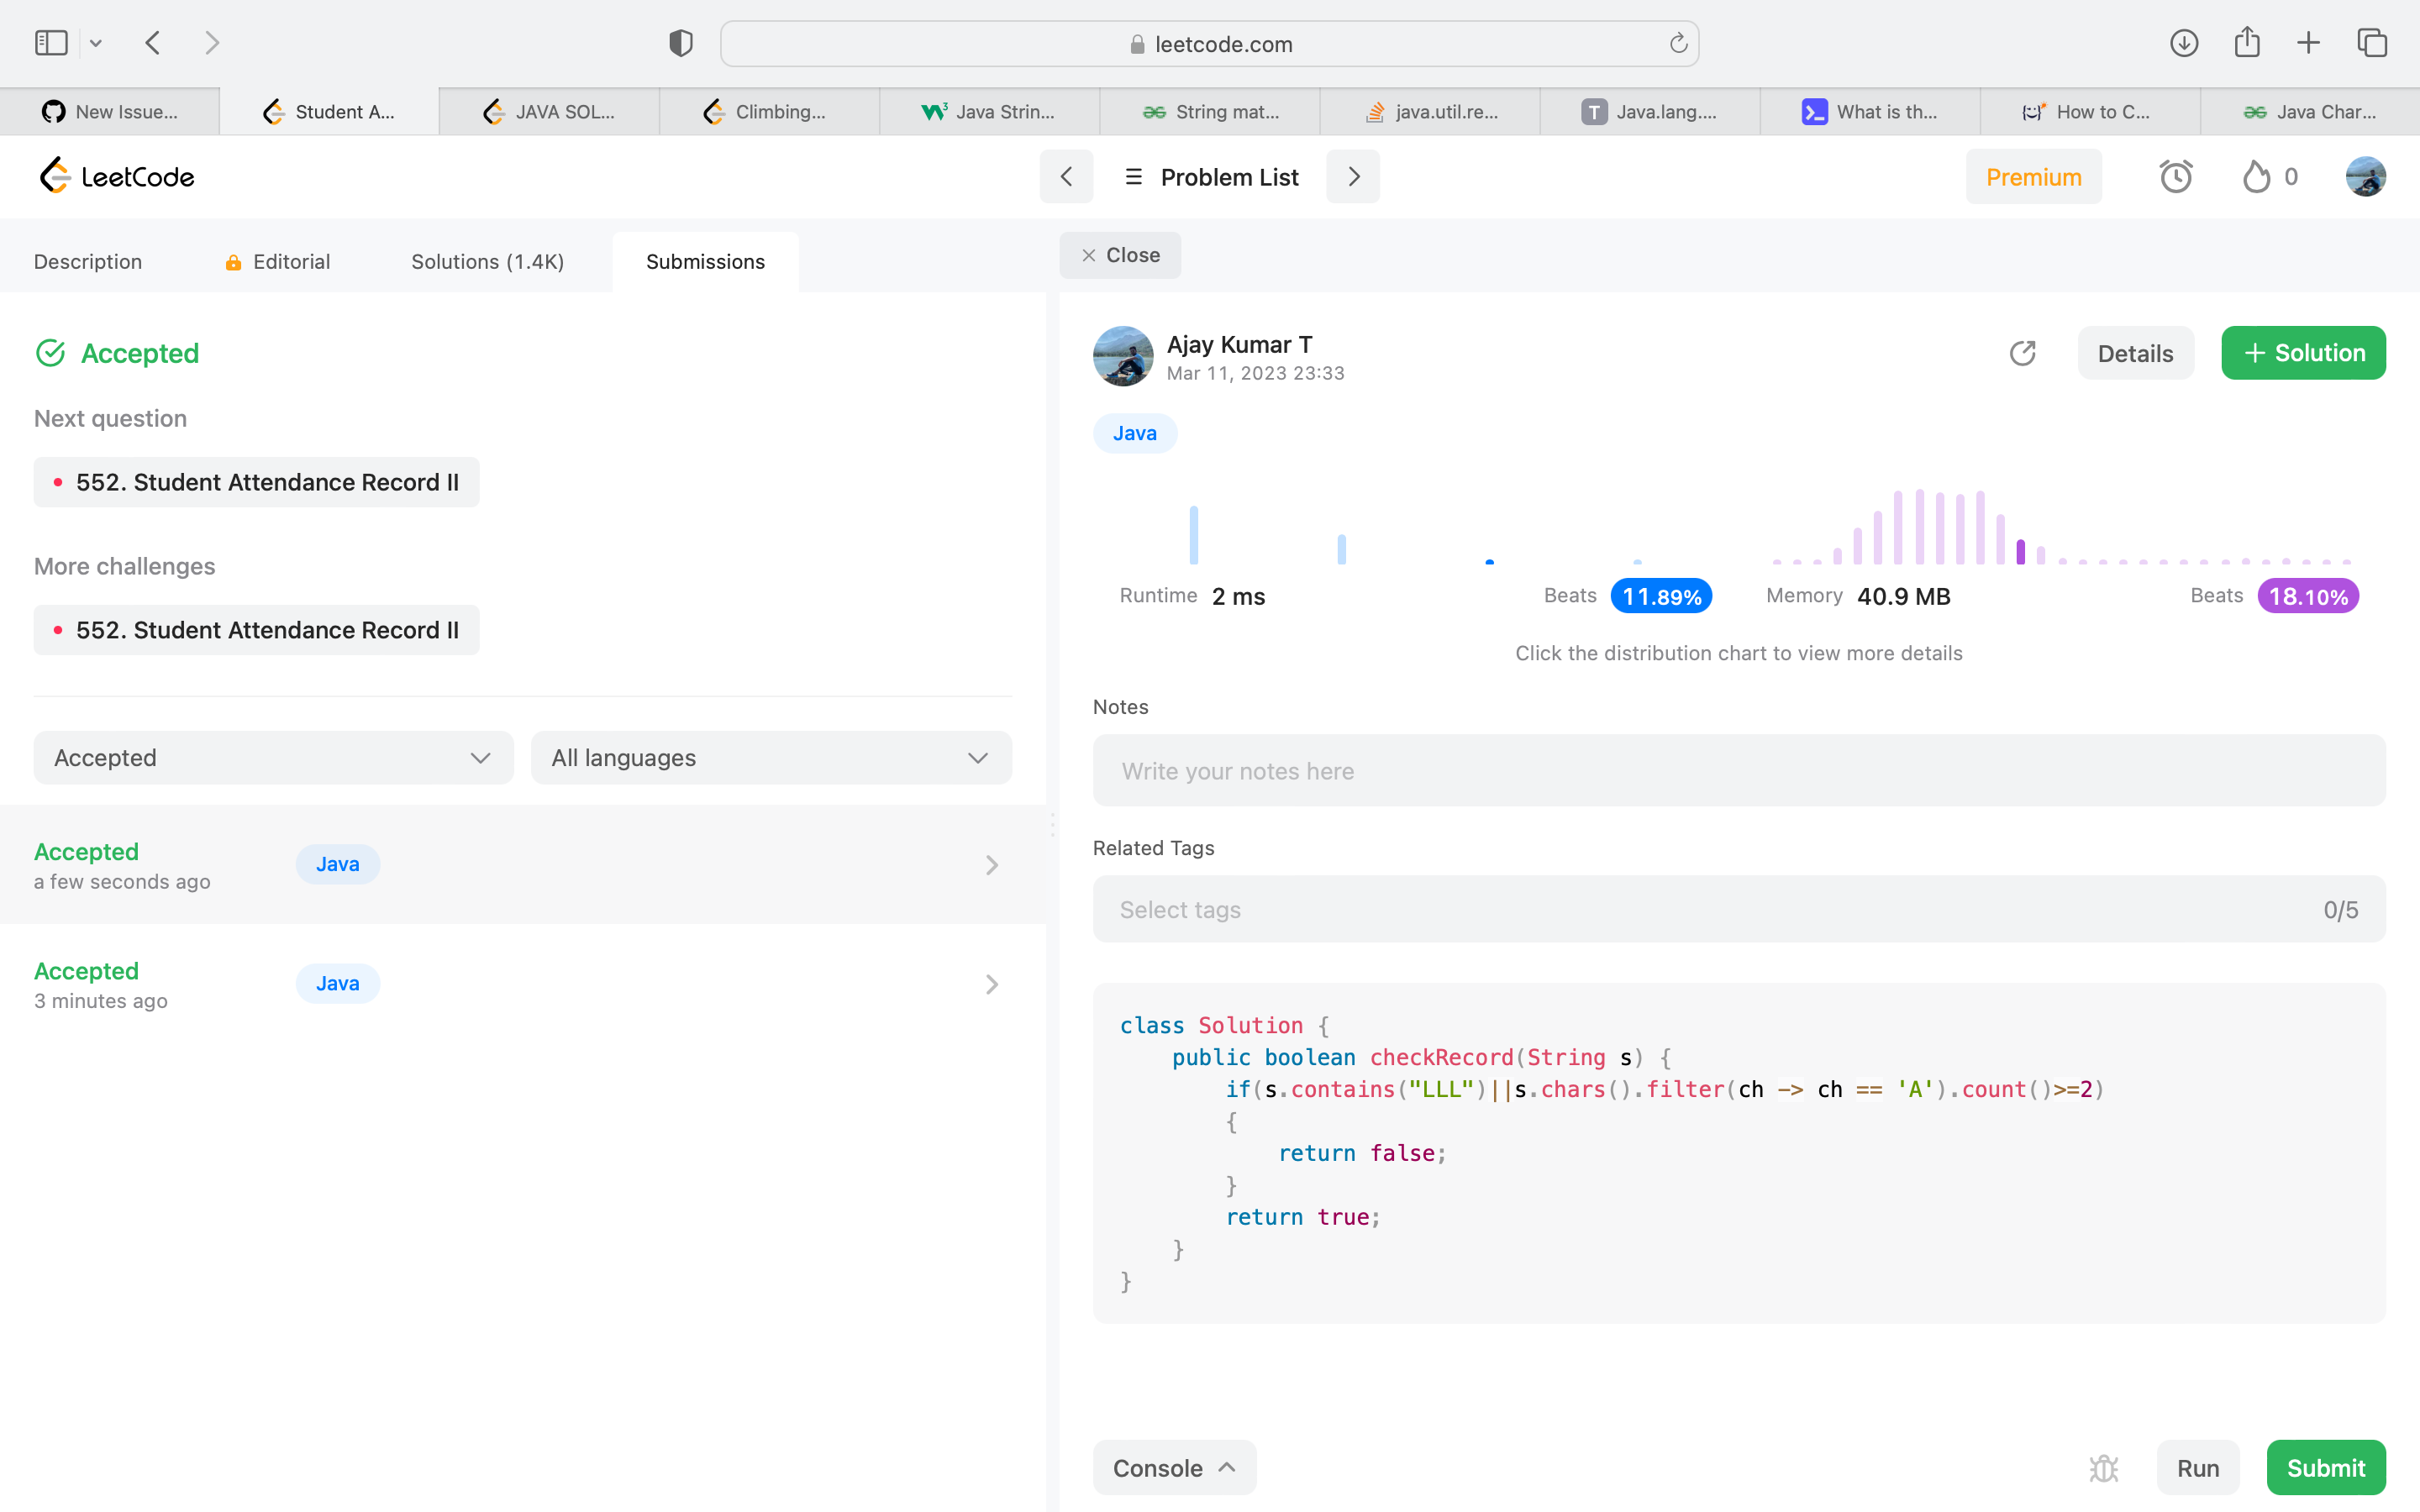The height and width of the screenshot is (1512, 2420).
Task: Switch to the Solutions (1.4K) tab
Action: [x=487, y=262]
